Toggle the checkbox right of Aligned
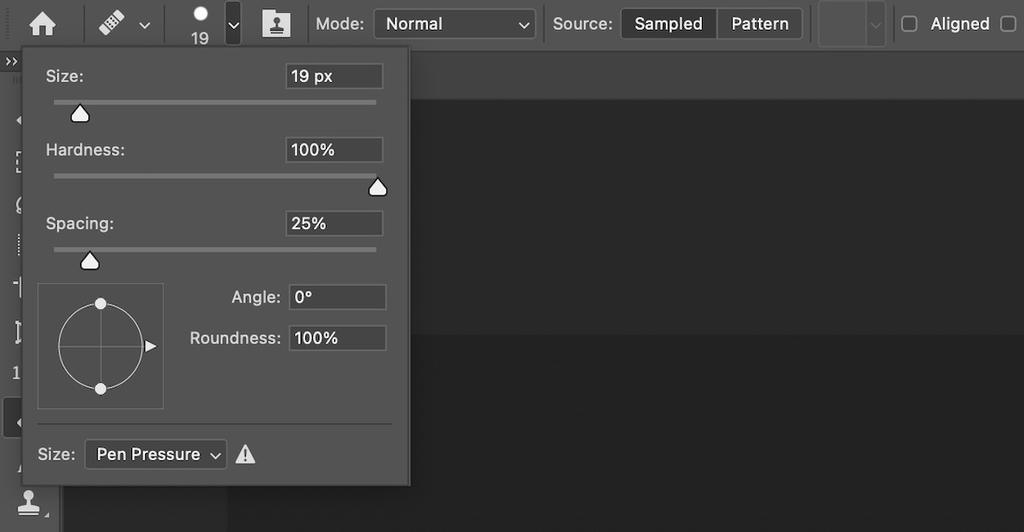 tap(1008, 23)
